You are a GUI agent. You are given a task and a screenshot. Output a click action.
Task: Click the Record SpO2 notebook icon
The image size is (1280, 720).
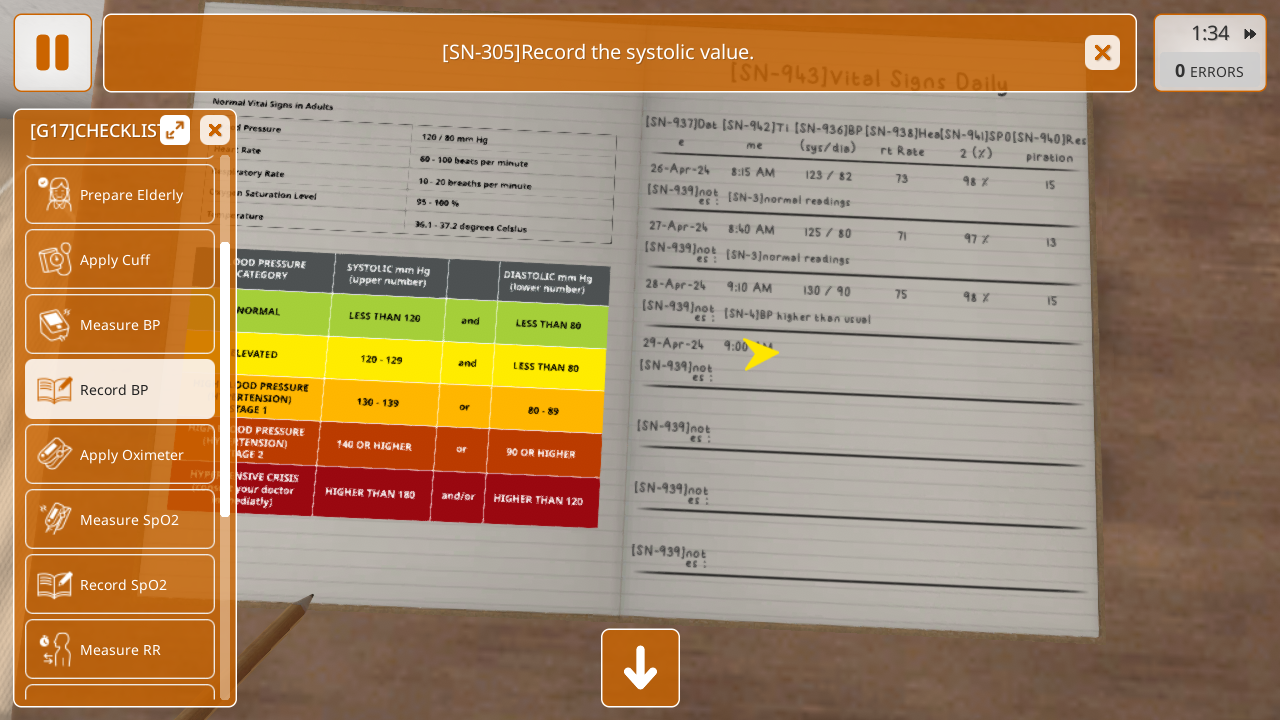[x=55, y=585]
